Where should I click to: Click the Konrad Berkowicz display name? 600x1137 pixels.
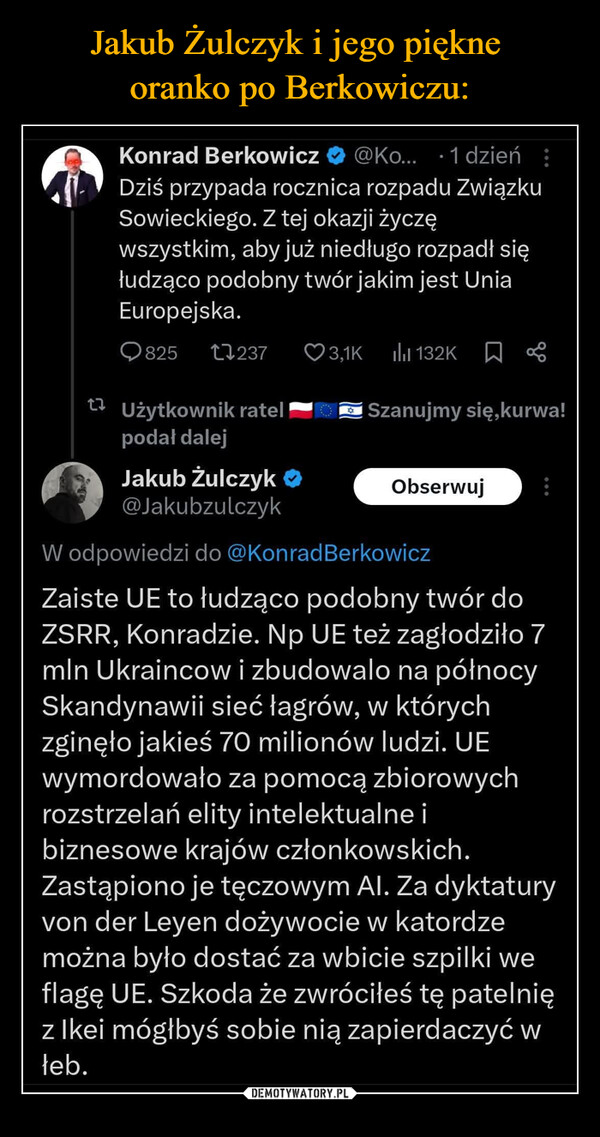pos(219,156)
